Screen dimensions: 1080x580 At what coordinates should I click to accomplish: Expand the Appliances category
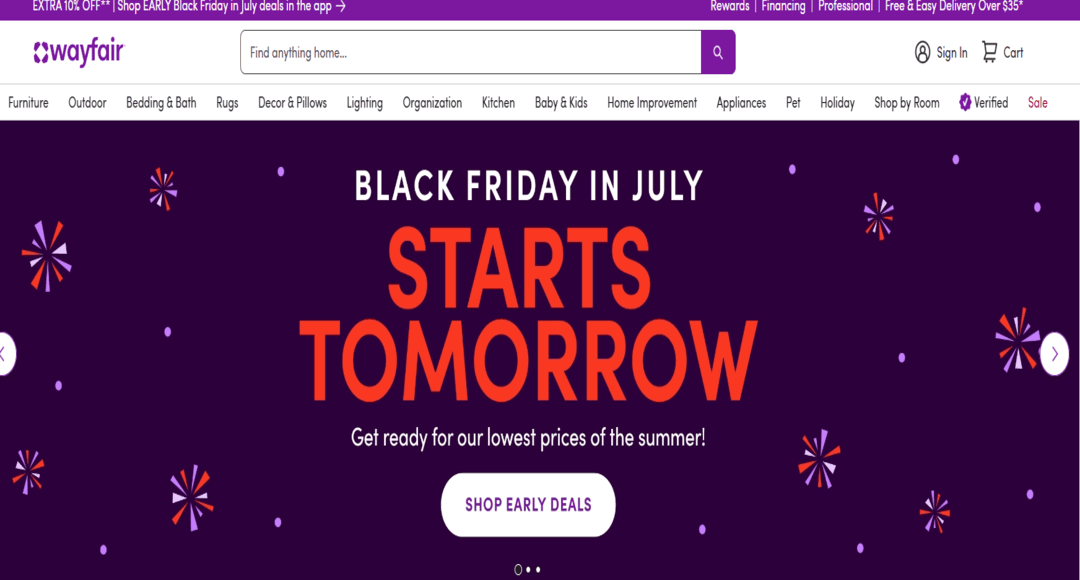click(x=741, y=102)
